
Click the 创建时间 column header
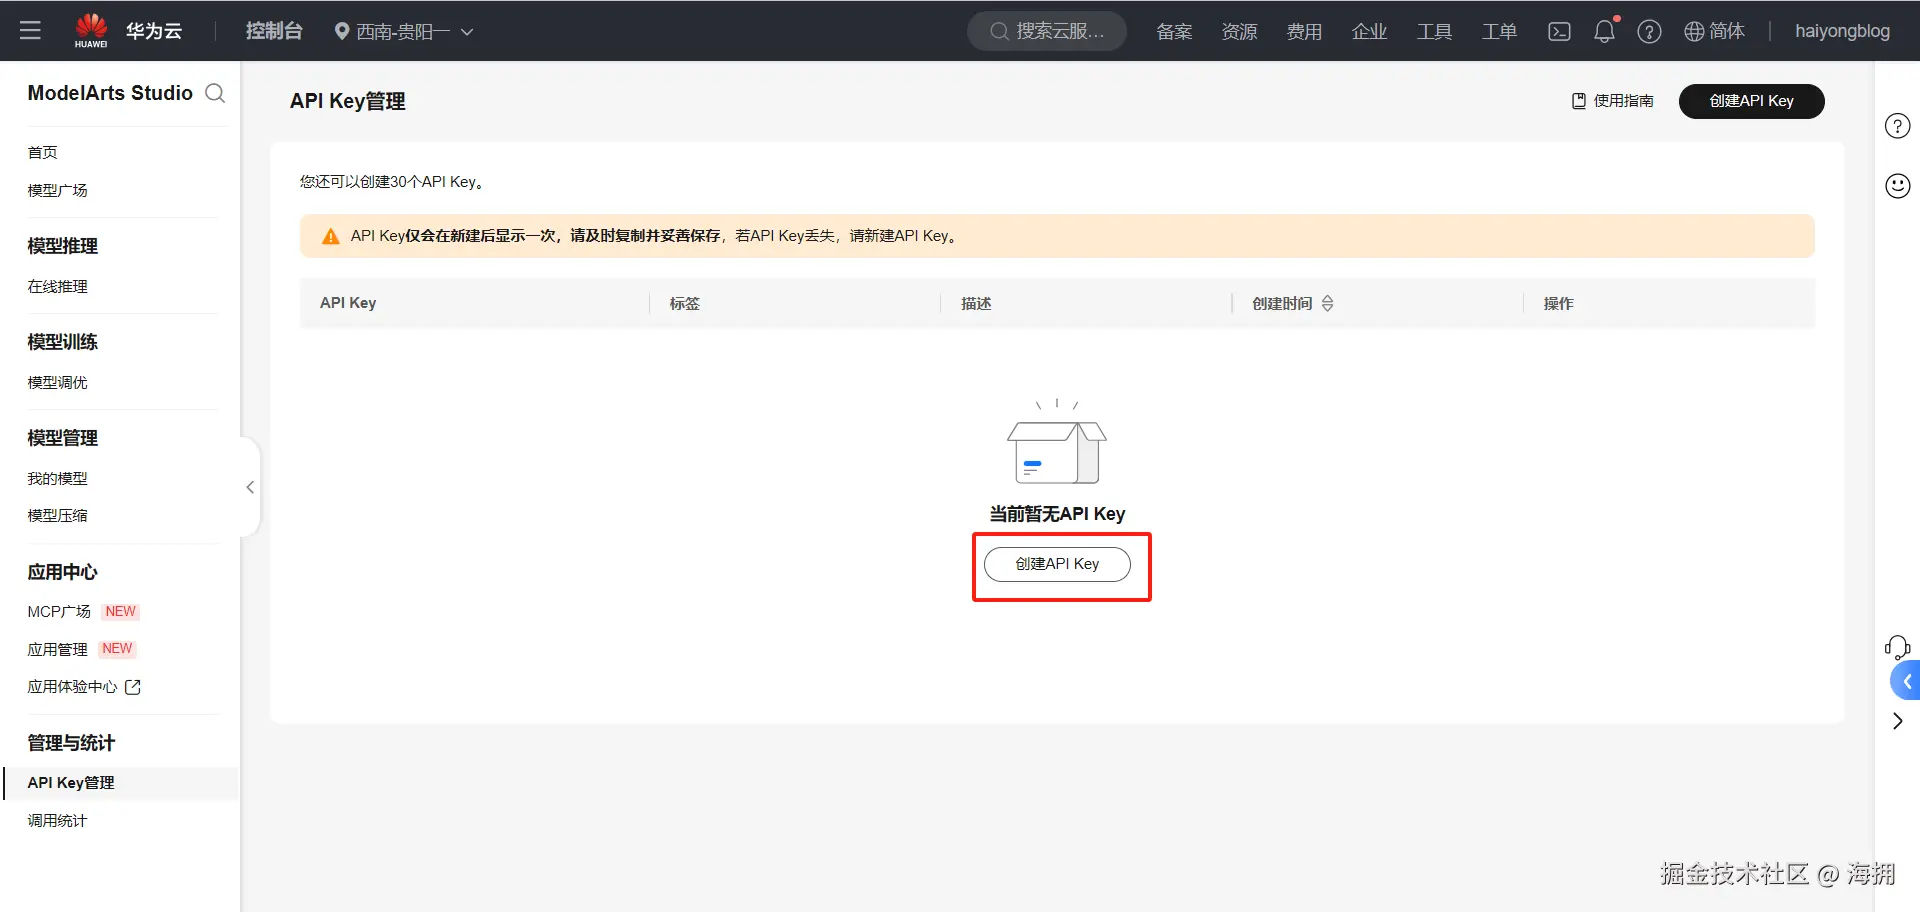point(1282,303)
